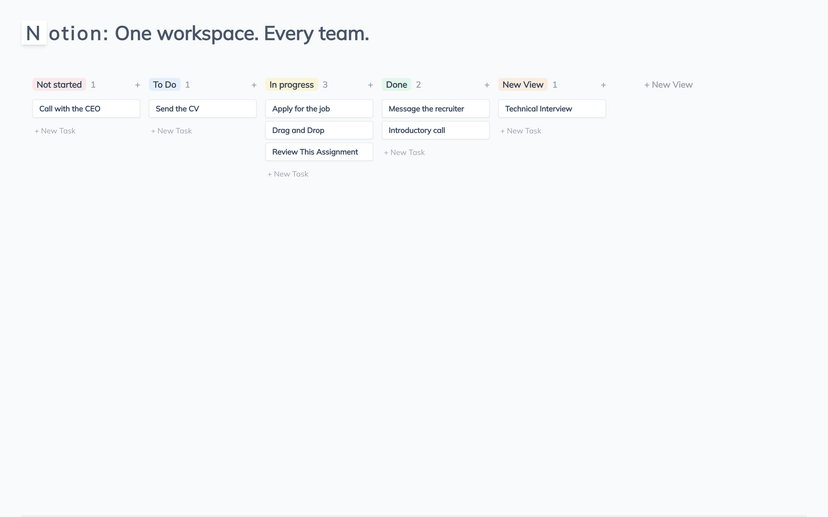Select the In progress yellow label
This screenshot has height=517, width=828.
point(291,85)
